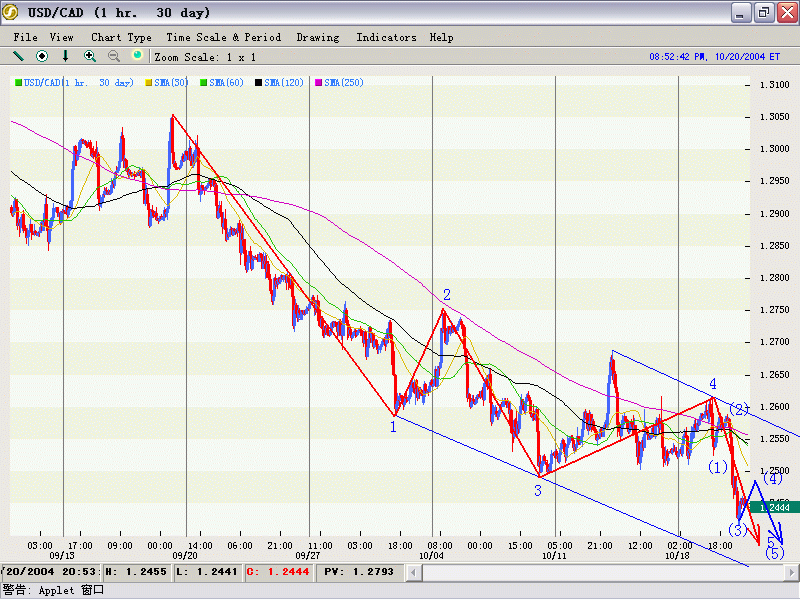Open the File menu

[26, 37]
